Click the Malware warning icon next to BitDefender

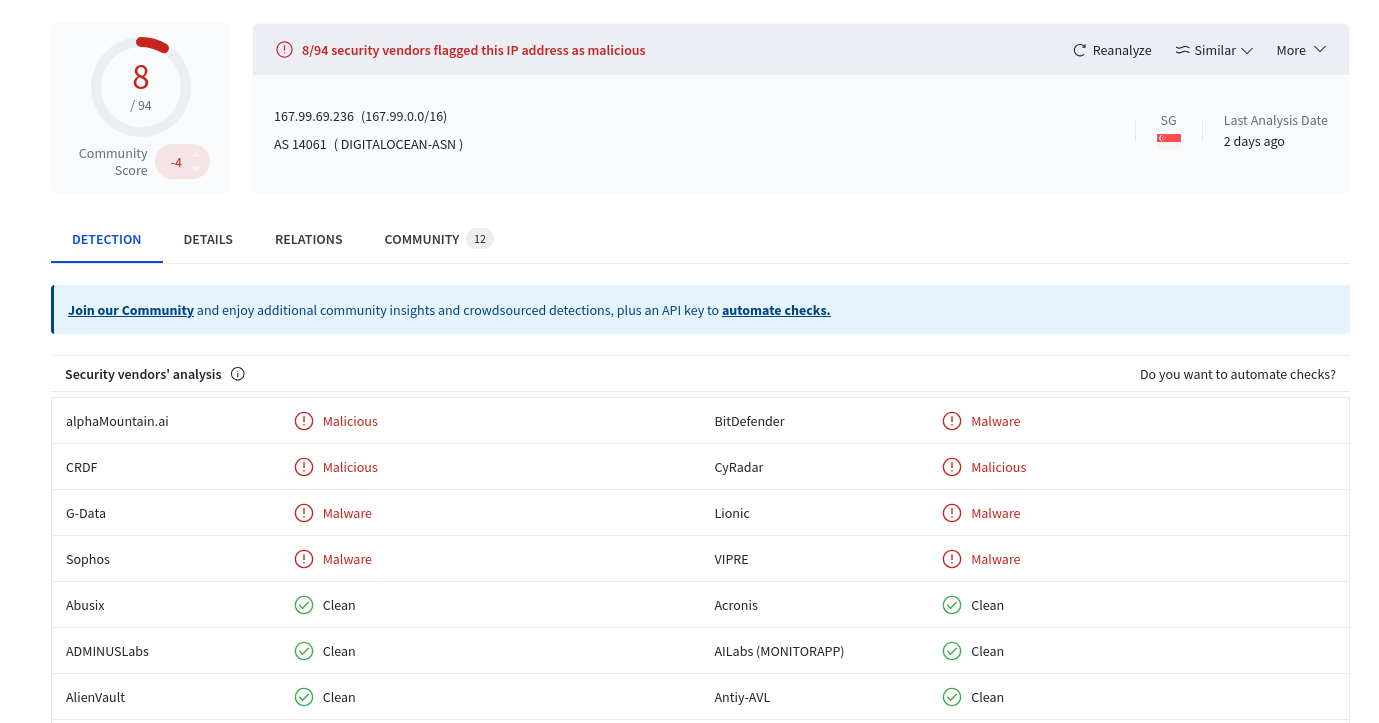951,421
